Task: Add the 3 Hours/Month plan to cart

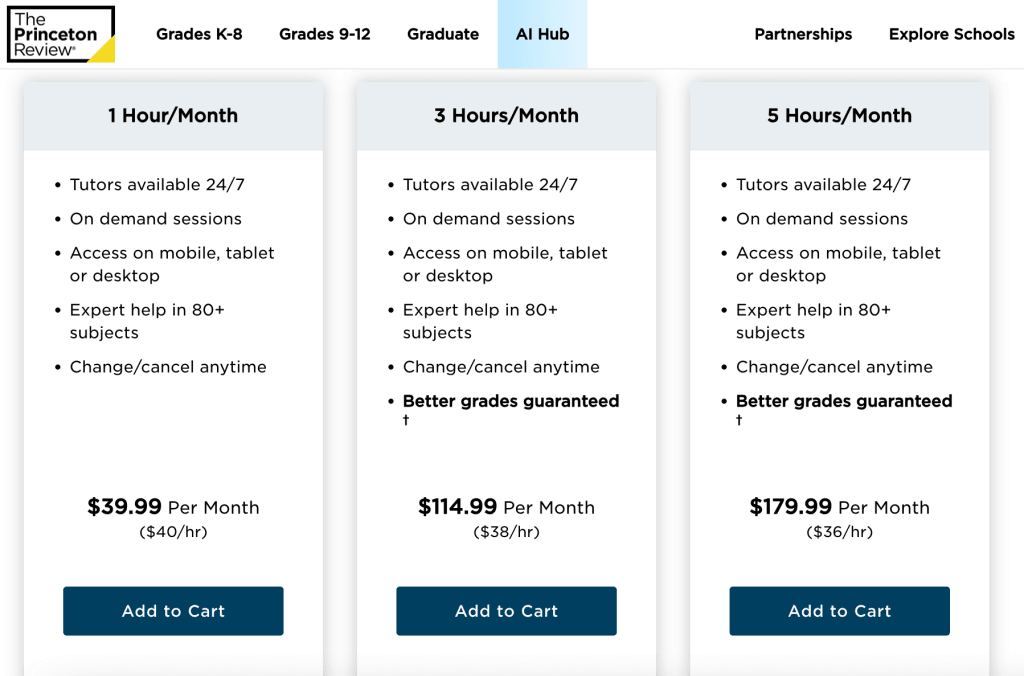Action: click(506, 611)
